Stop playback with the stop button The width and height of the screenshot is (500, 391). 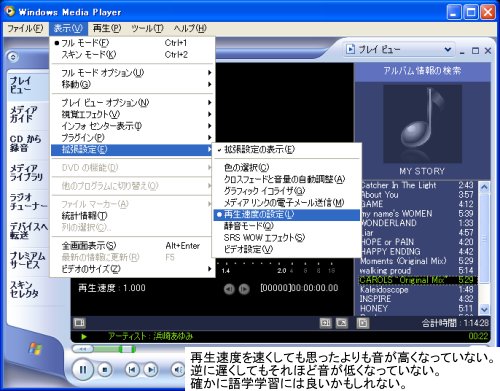pos(105,369)
